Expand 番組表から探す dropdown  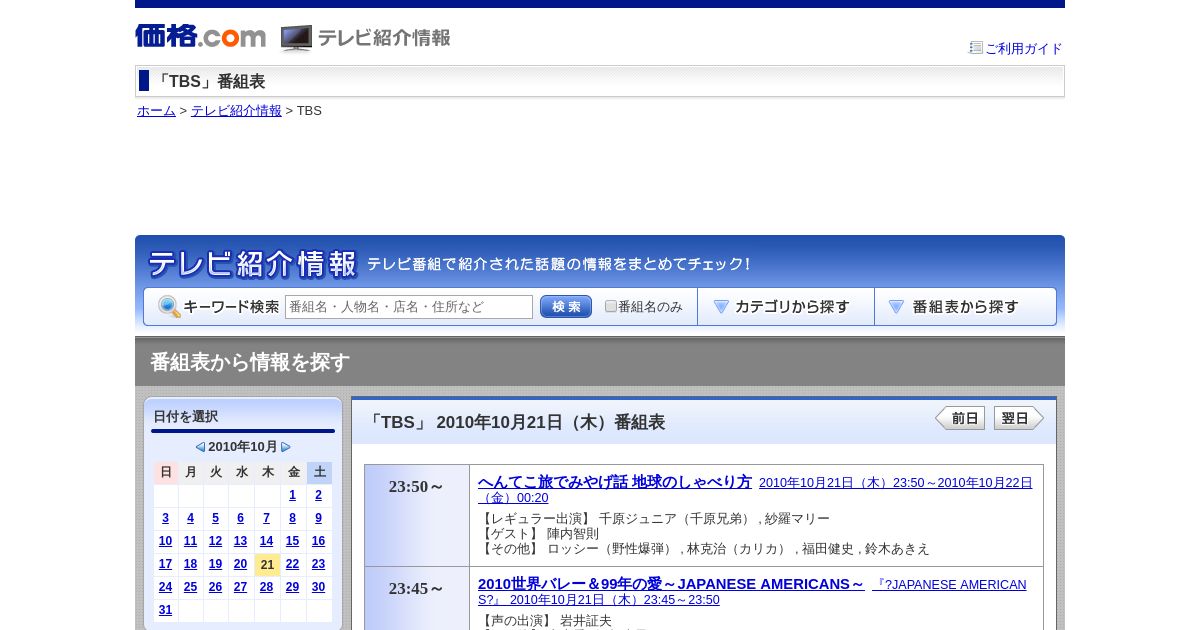[x=966, y=307]
